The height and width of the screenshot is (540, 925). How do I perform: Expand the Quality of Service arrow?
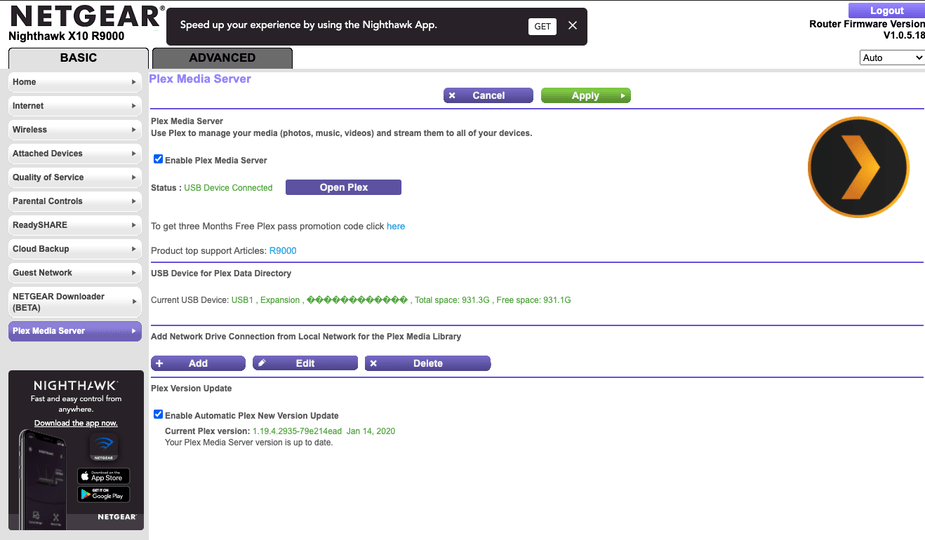pyautogui.click(x=134, y=177)
